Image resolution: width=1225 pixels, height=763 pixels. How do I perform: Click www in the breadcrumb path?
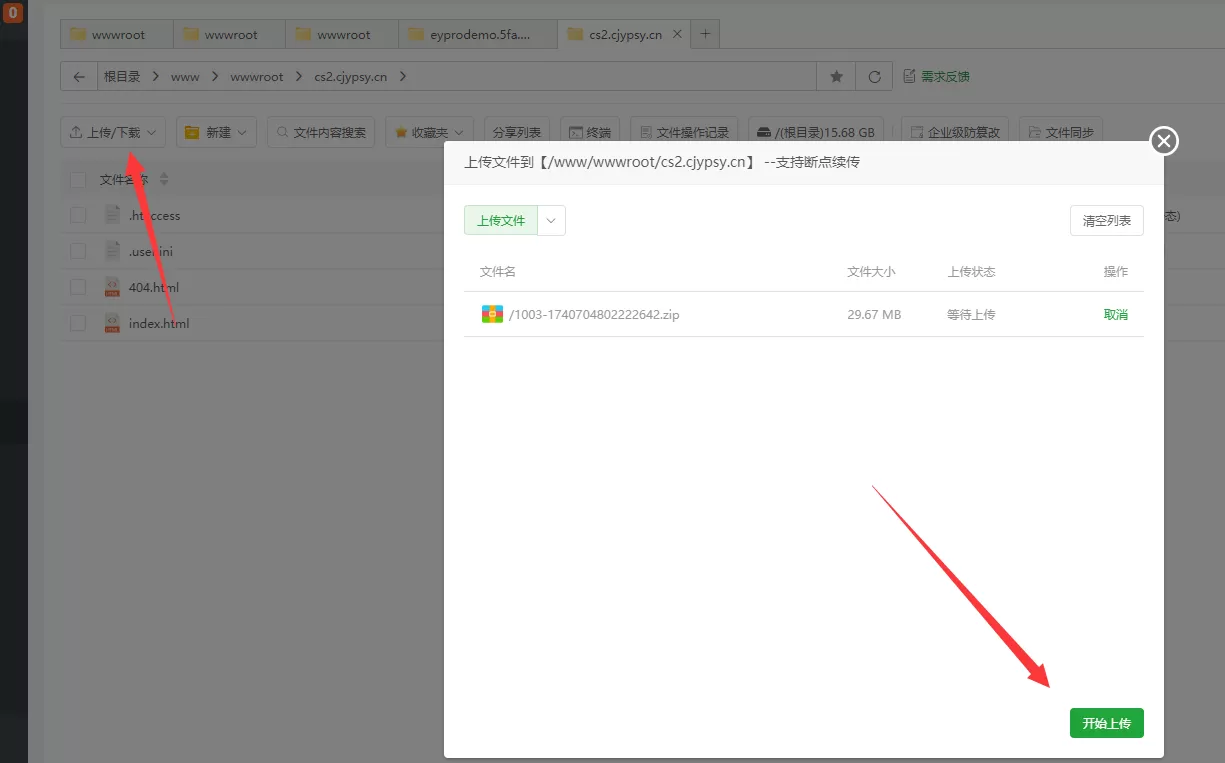point(185,77)
